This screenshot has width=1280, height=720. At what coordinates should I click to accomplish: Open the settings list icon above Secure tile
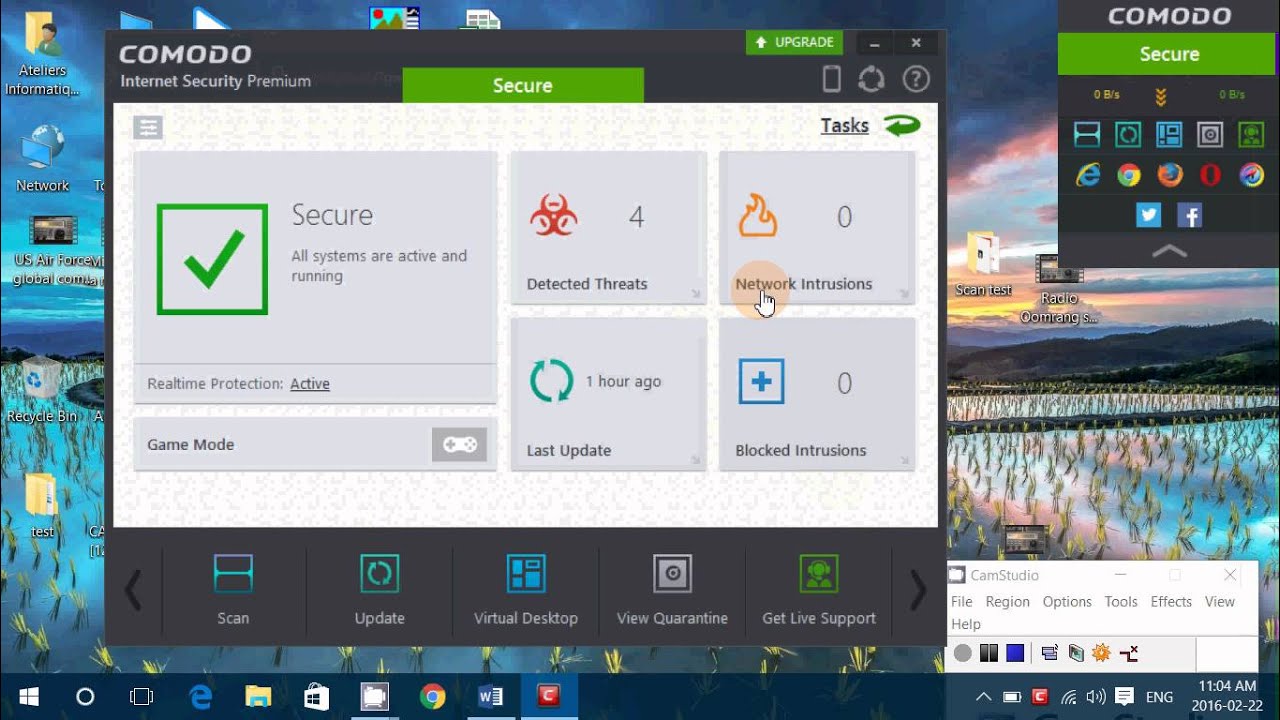[x=148, y=127]
